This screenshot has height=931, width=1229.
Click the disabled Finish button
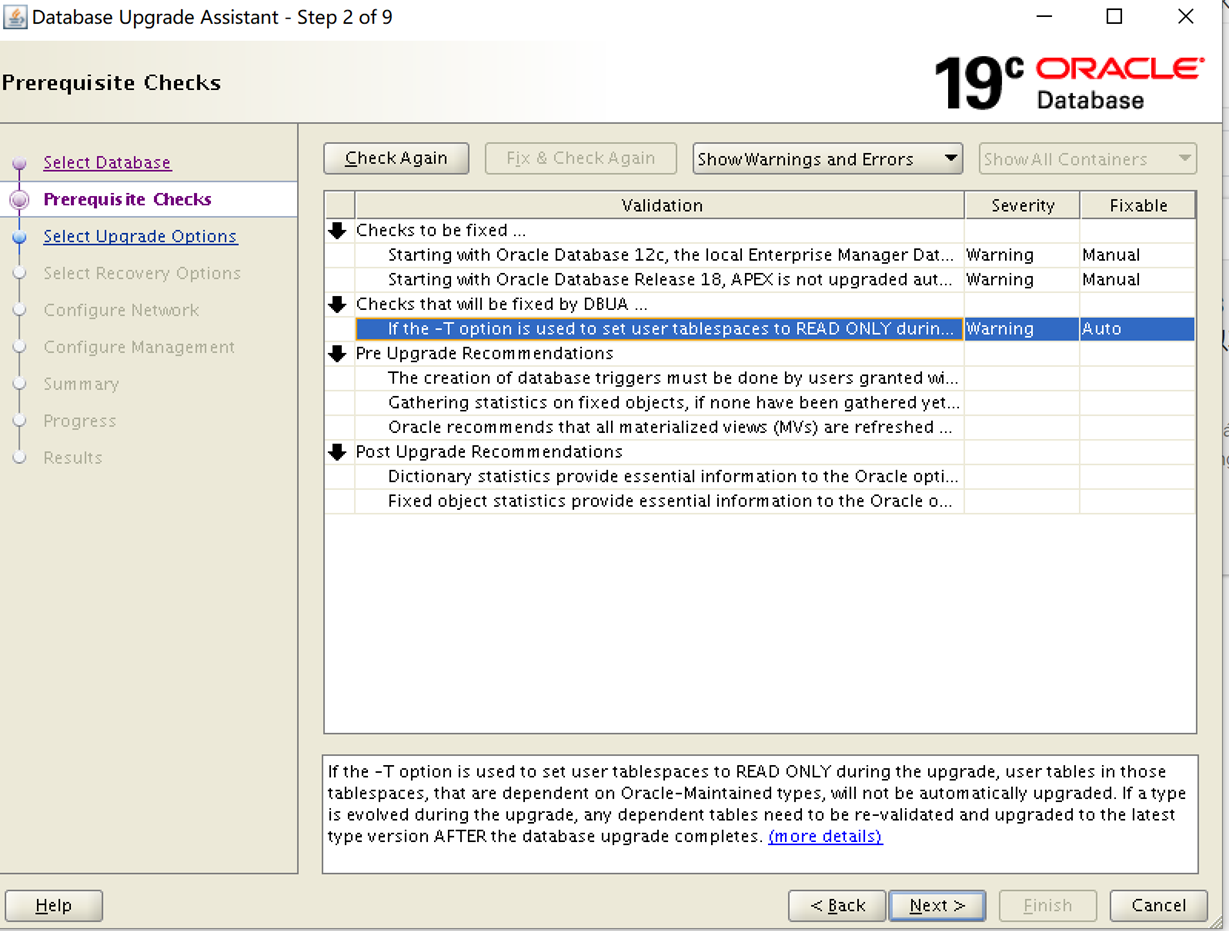pyautogui.click(x=1048, y=905)
